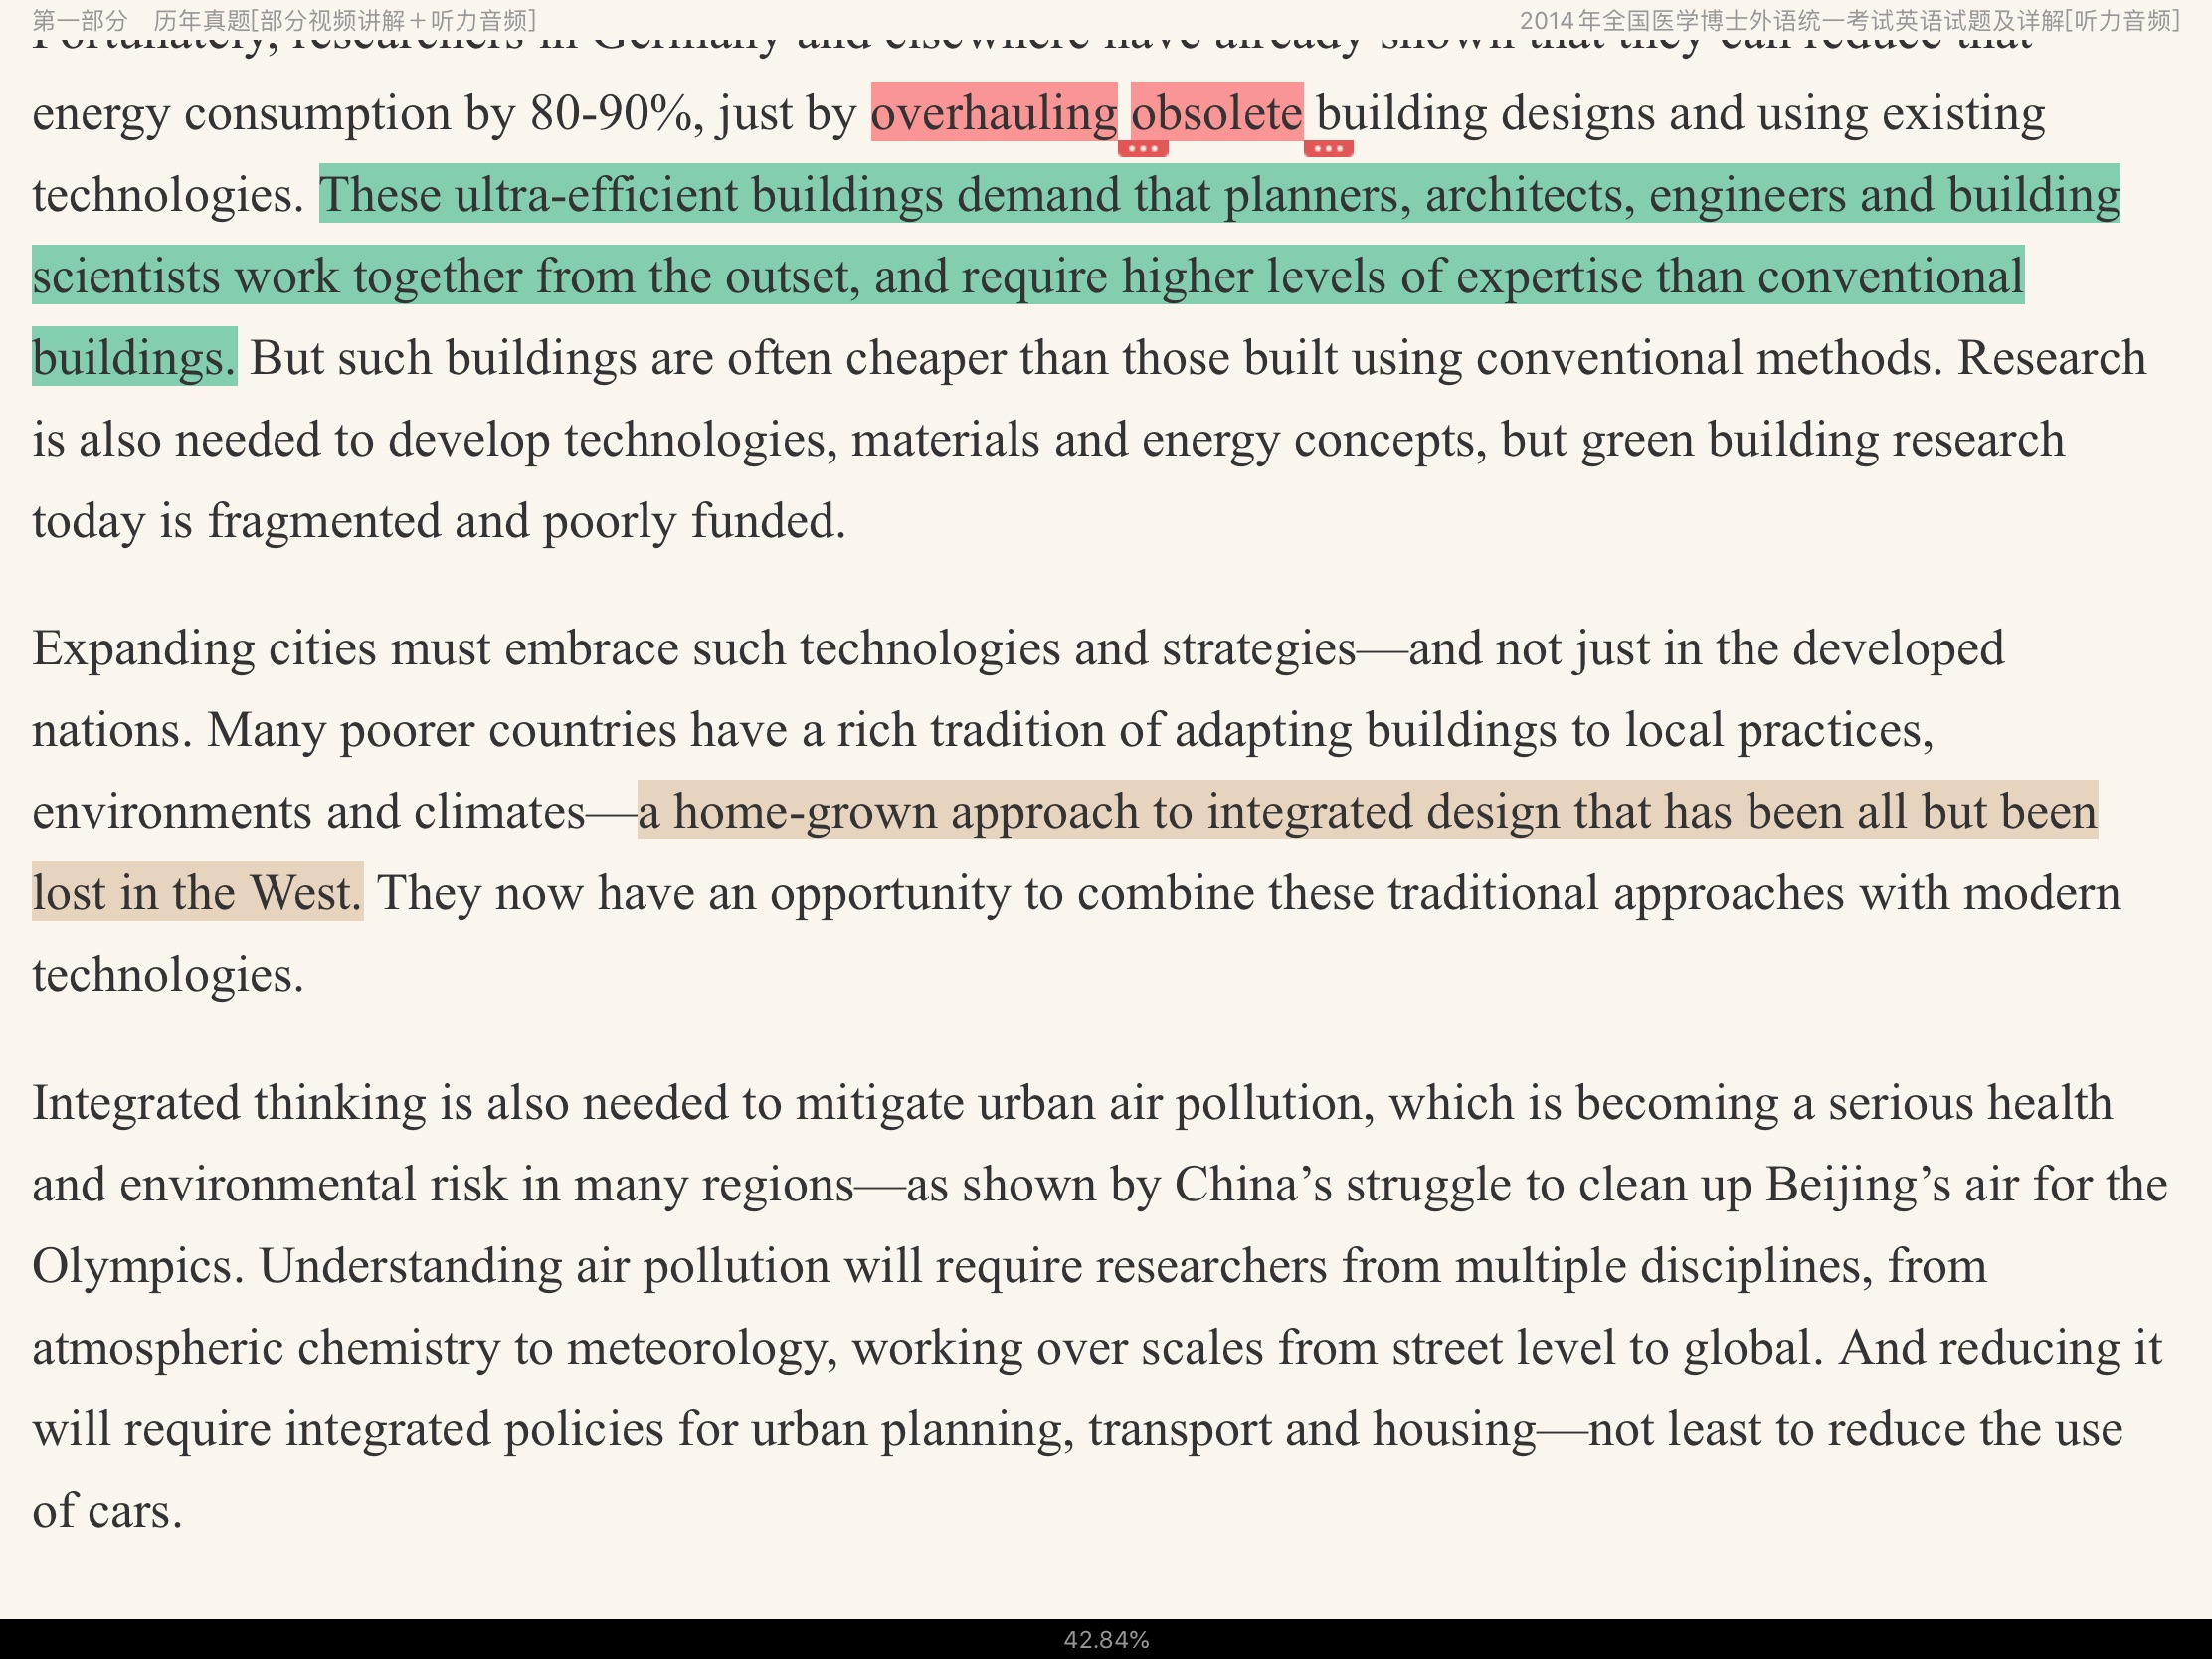Click the words "of cars." at the paragraph end
Image resolution: width=2212 pixels, height=1659 pixels.
107,1511
